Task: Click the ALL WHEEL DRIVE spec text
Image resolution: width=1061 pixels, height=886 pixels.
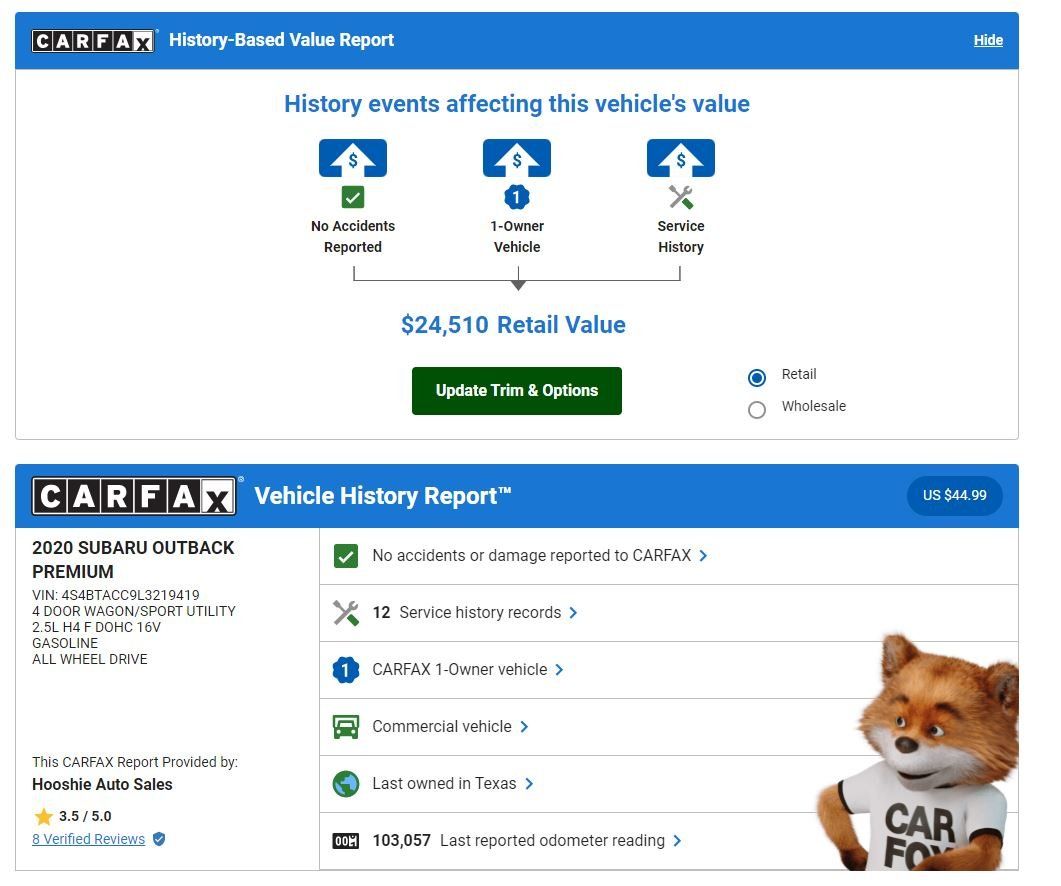Action: point(90,659)
